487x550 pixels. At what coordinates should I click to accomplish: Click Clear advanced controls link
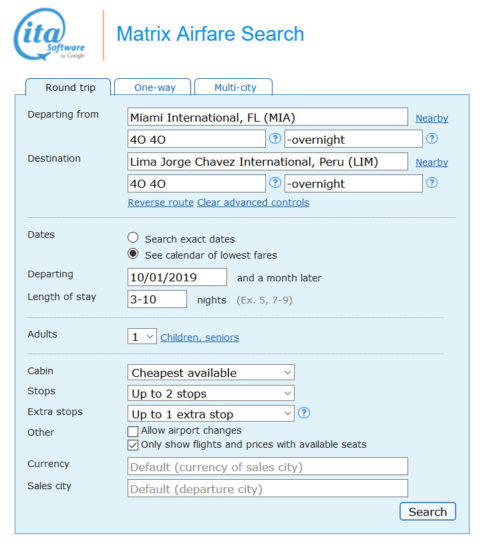coord(253,203)
